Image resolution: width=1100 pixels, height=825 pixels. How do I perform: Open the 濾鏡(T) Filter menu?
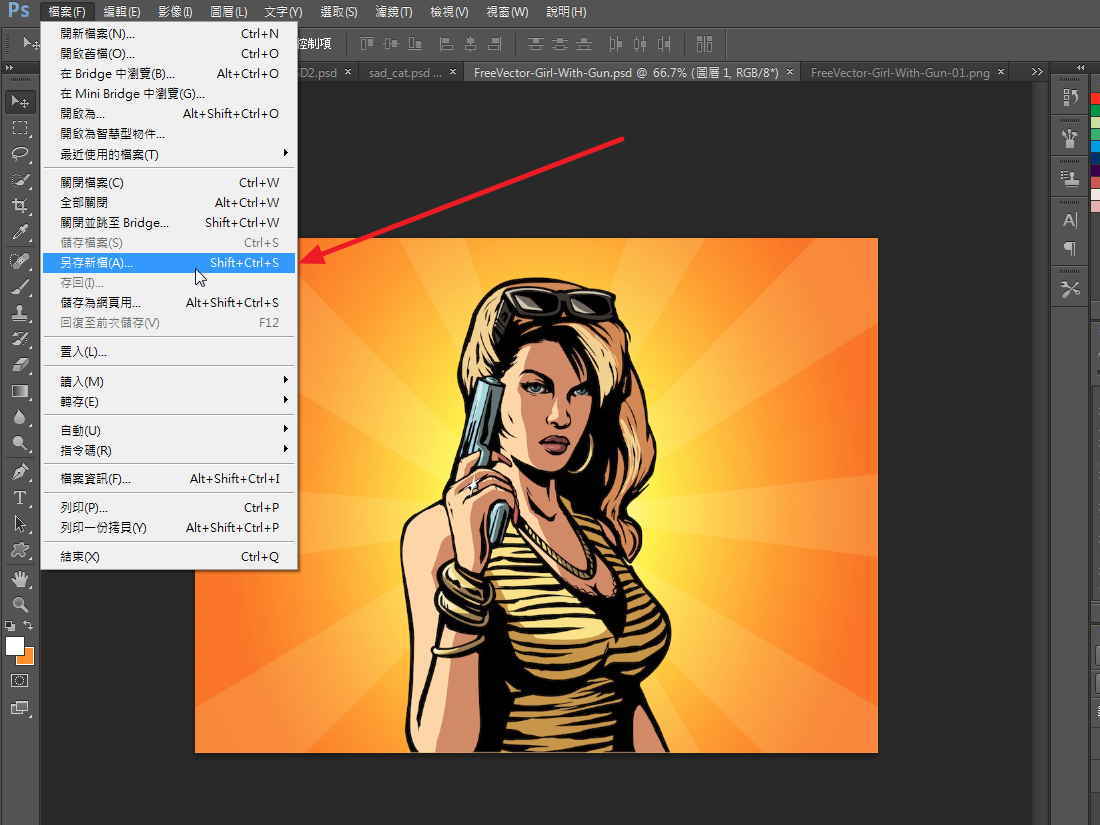click(394, 12)
